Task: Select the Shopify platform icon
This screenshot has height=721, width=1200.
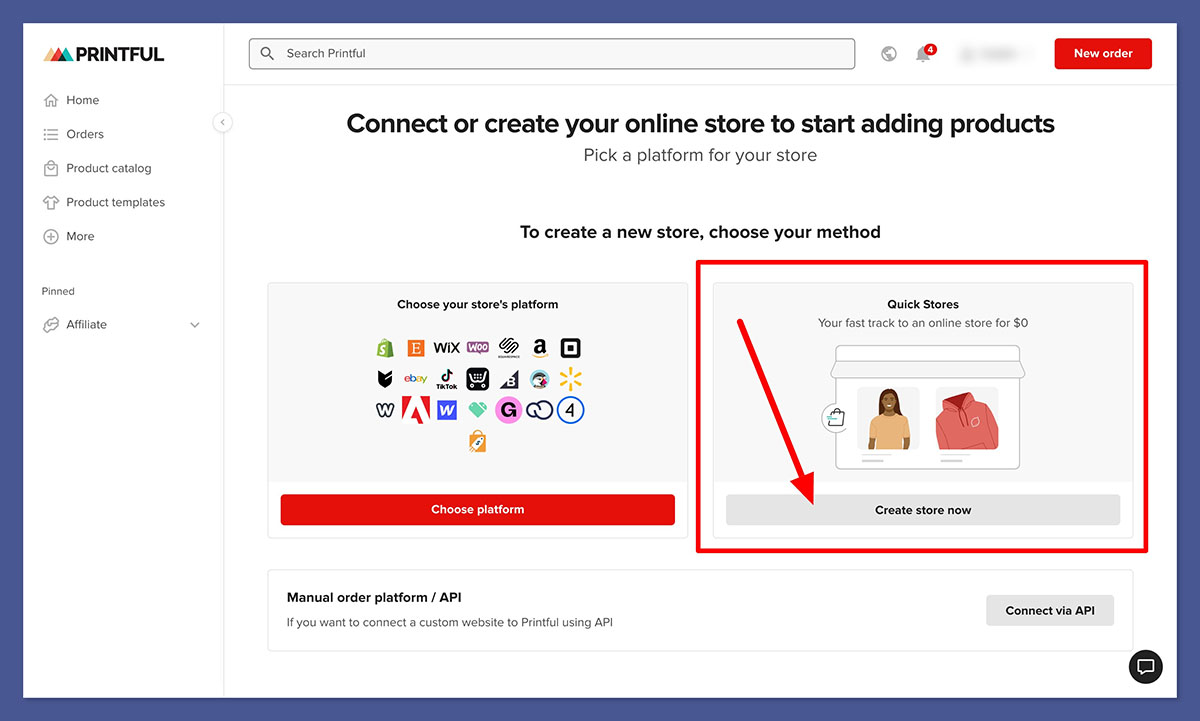Action: click(385, 347)
